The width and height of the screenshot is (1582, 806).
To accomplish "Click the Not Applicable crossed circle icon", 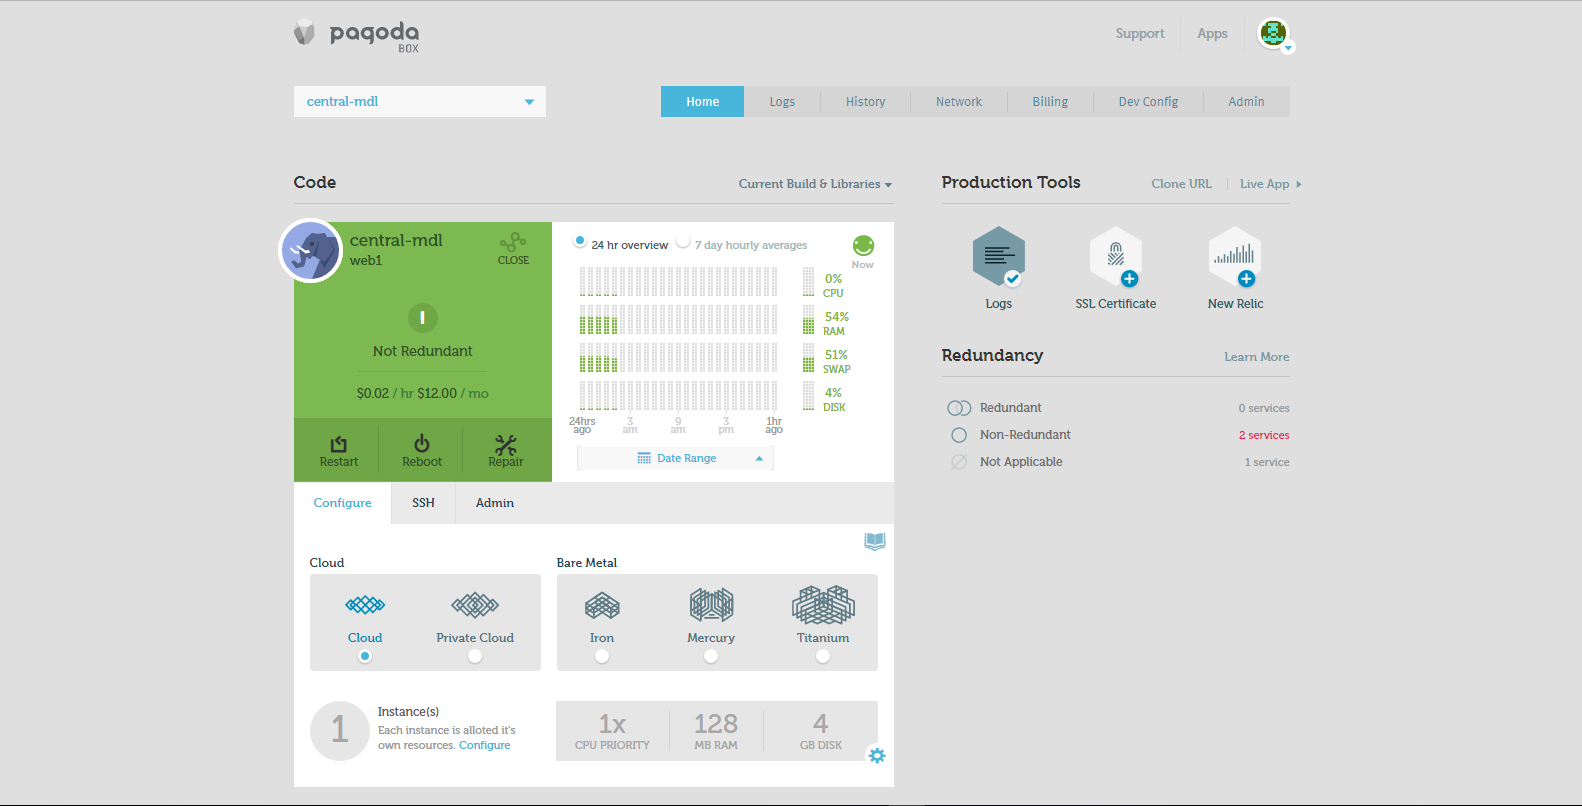I will 959,462.
